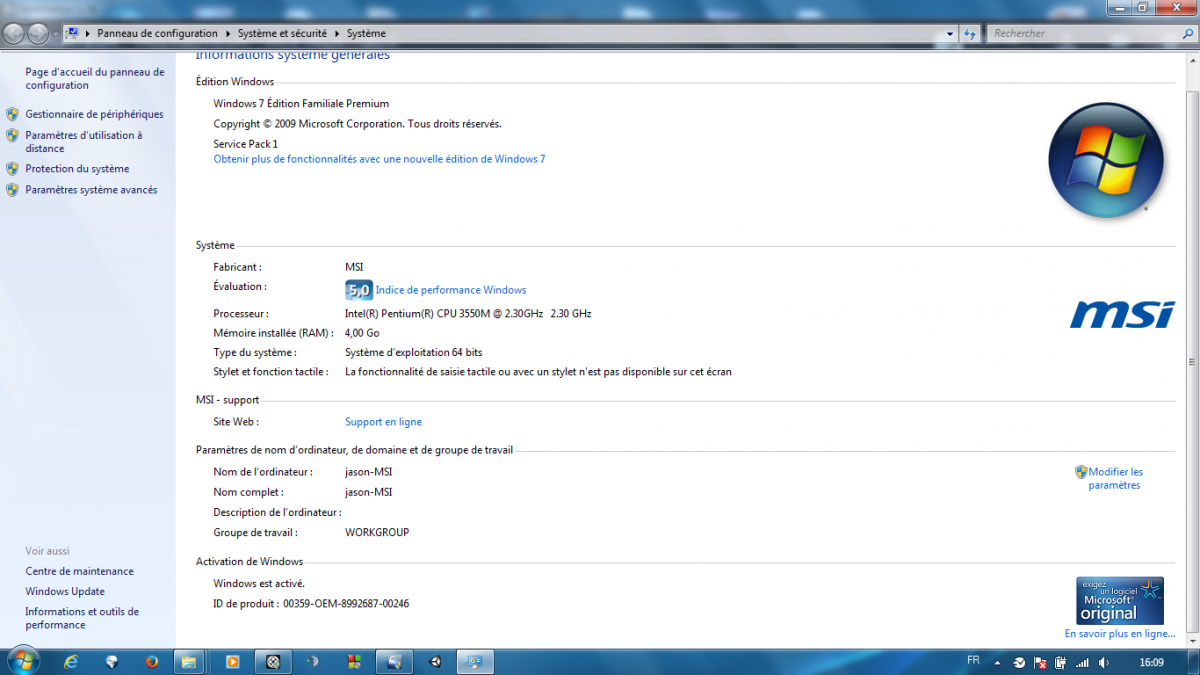Open Informations et outils de performance
This screenshot has width=1200, height=675.
pyautogui.click(x=82, y=618)
